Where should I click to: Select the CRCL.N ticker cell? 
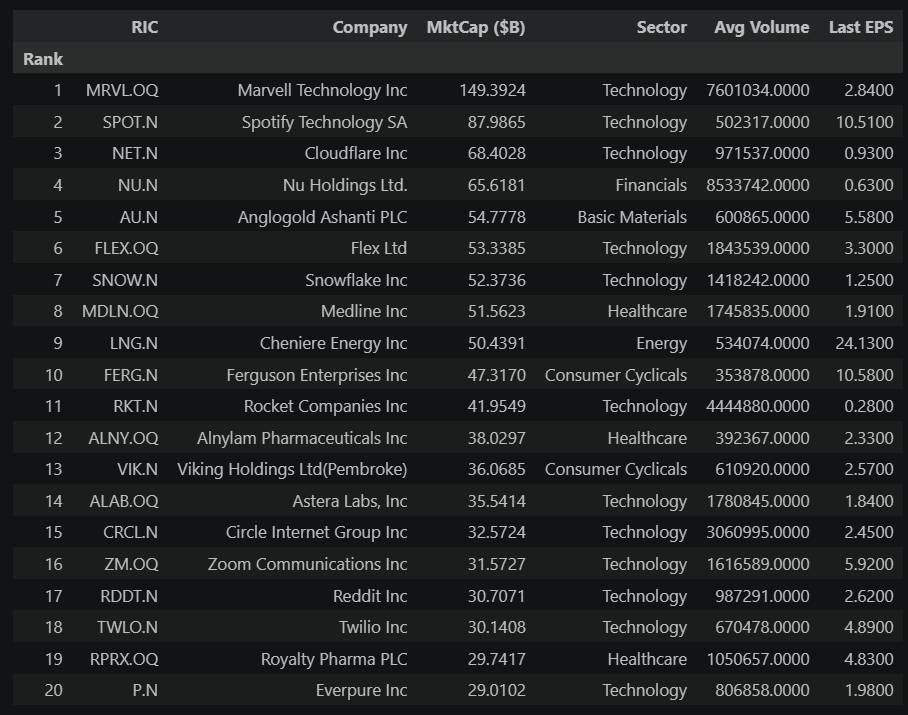point(130,533)
